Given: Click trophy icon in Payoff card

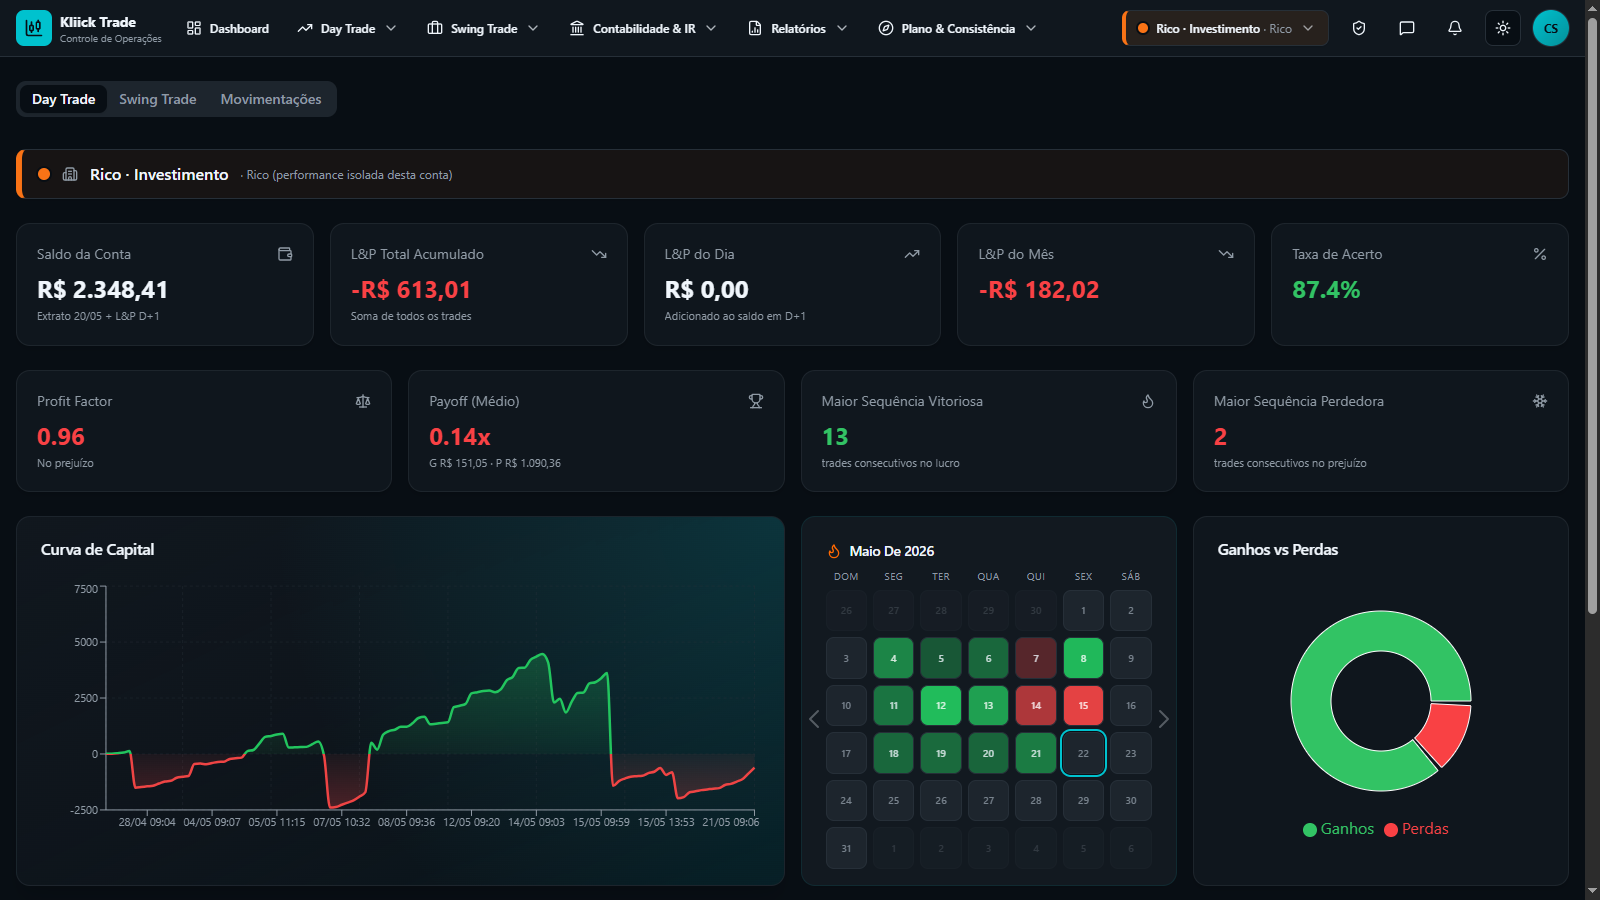Looking at the screenshot, I should click(x=756, y=401).
